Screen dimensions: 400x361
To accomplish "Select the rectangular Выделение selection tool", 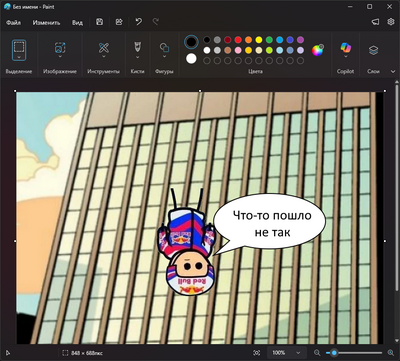I will coord(19,47).
